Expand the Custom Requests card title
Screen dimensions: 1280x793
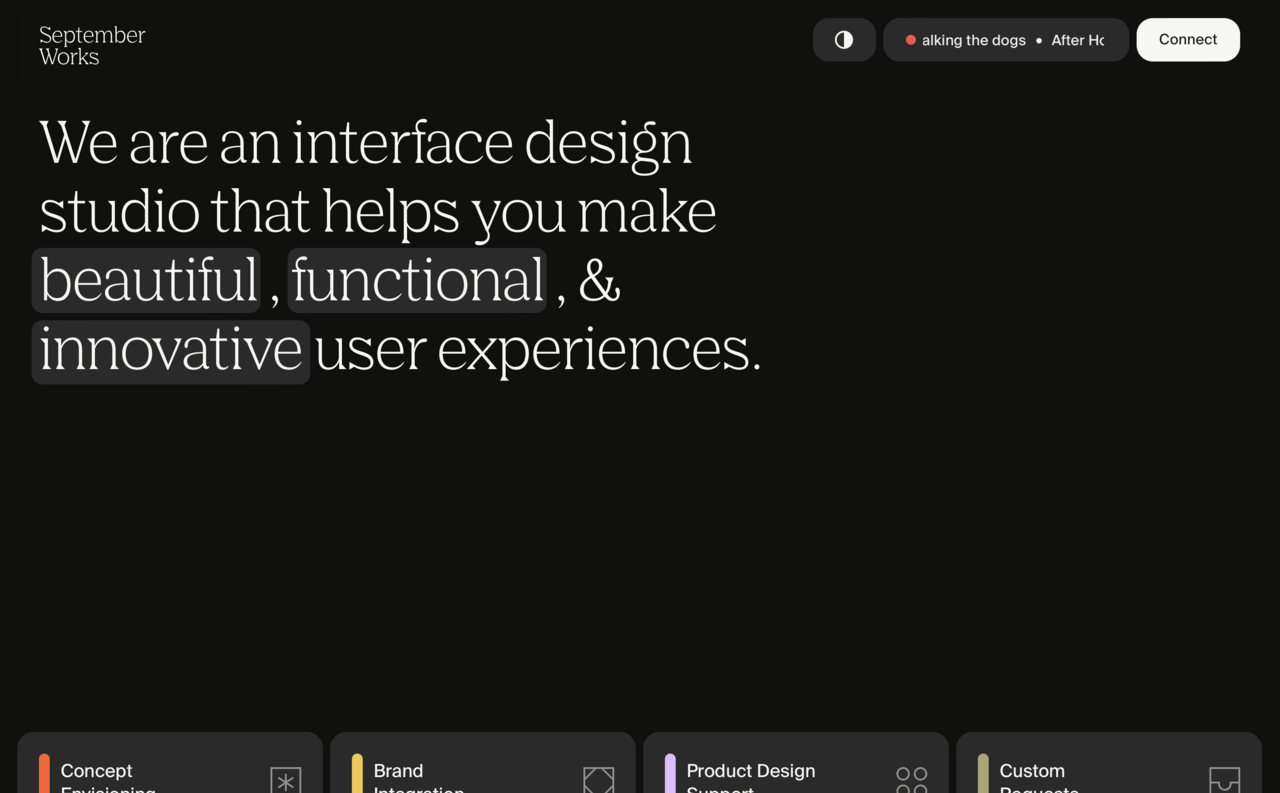1032,771
